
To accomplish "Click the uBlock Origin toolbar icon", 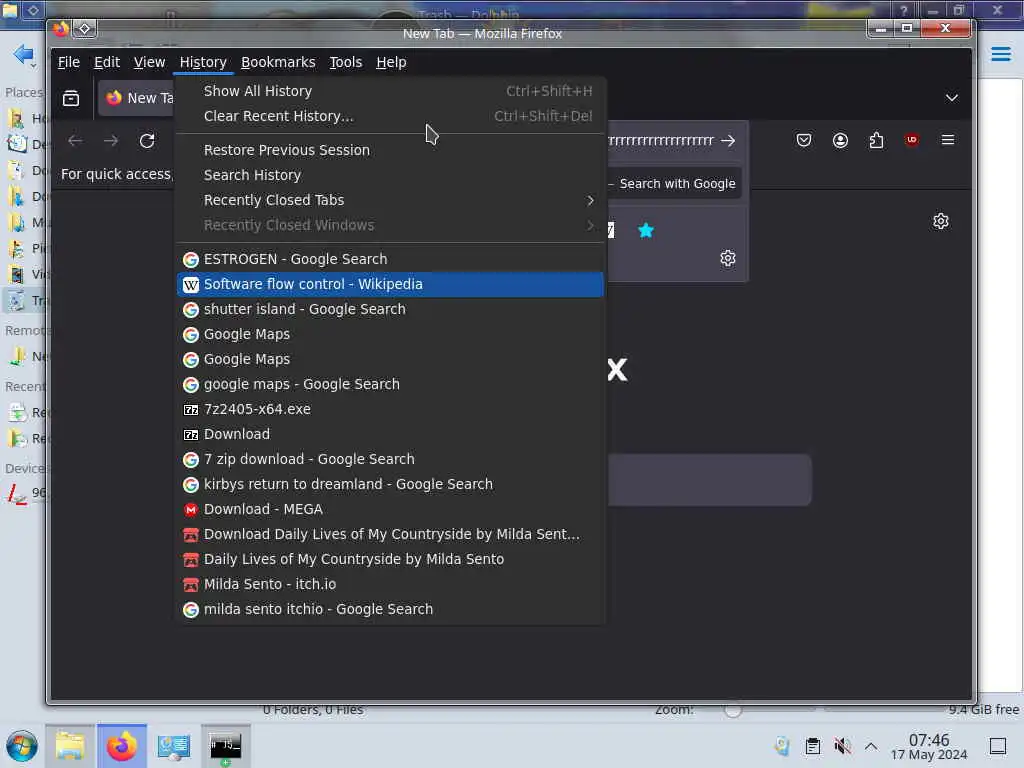I will [912, 140].
